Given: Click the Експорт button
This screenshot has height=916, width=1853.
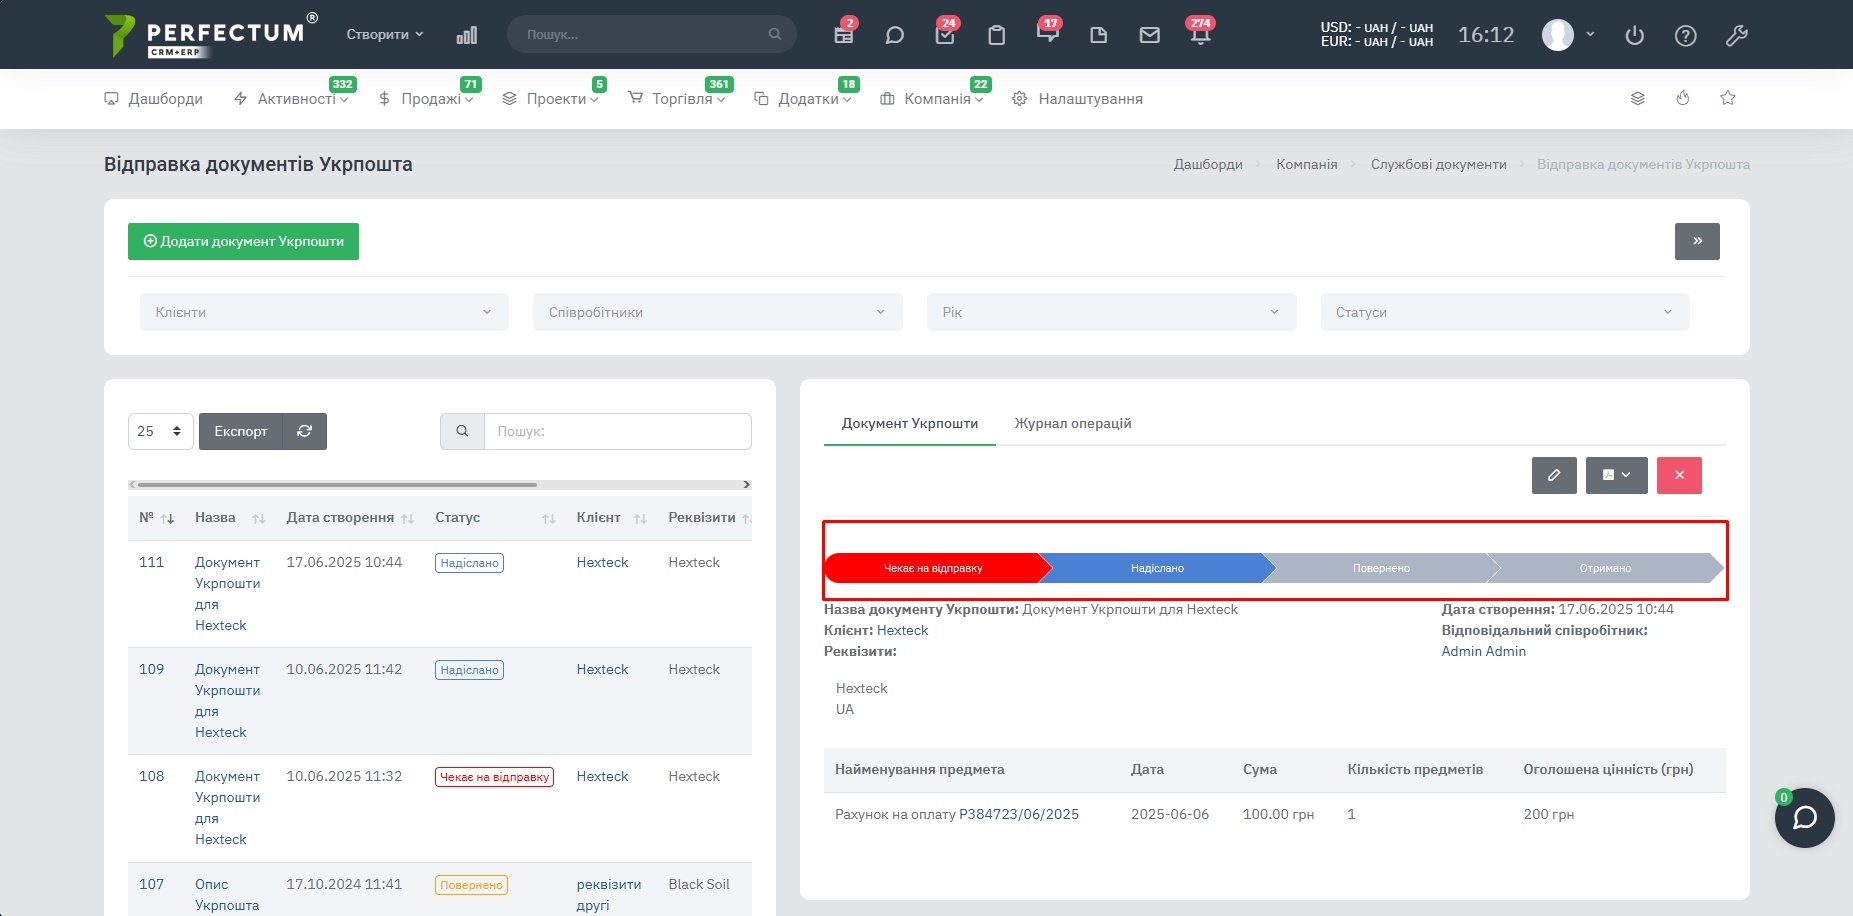Looking at the screenshot, I should tap(241, 431).
